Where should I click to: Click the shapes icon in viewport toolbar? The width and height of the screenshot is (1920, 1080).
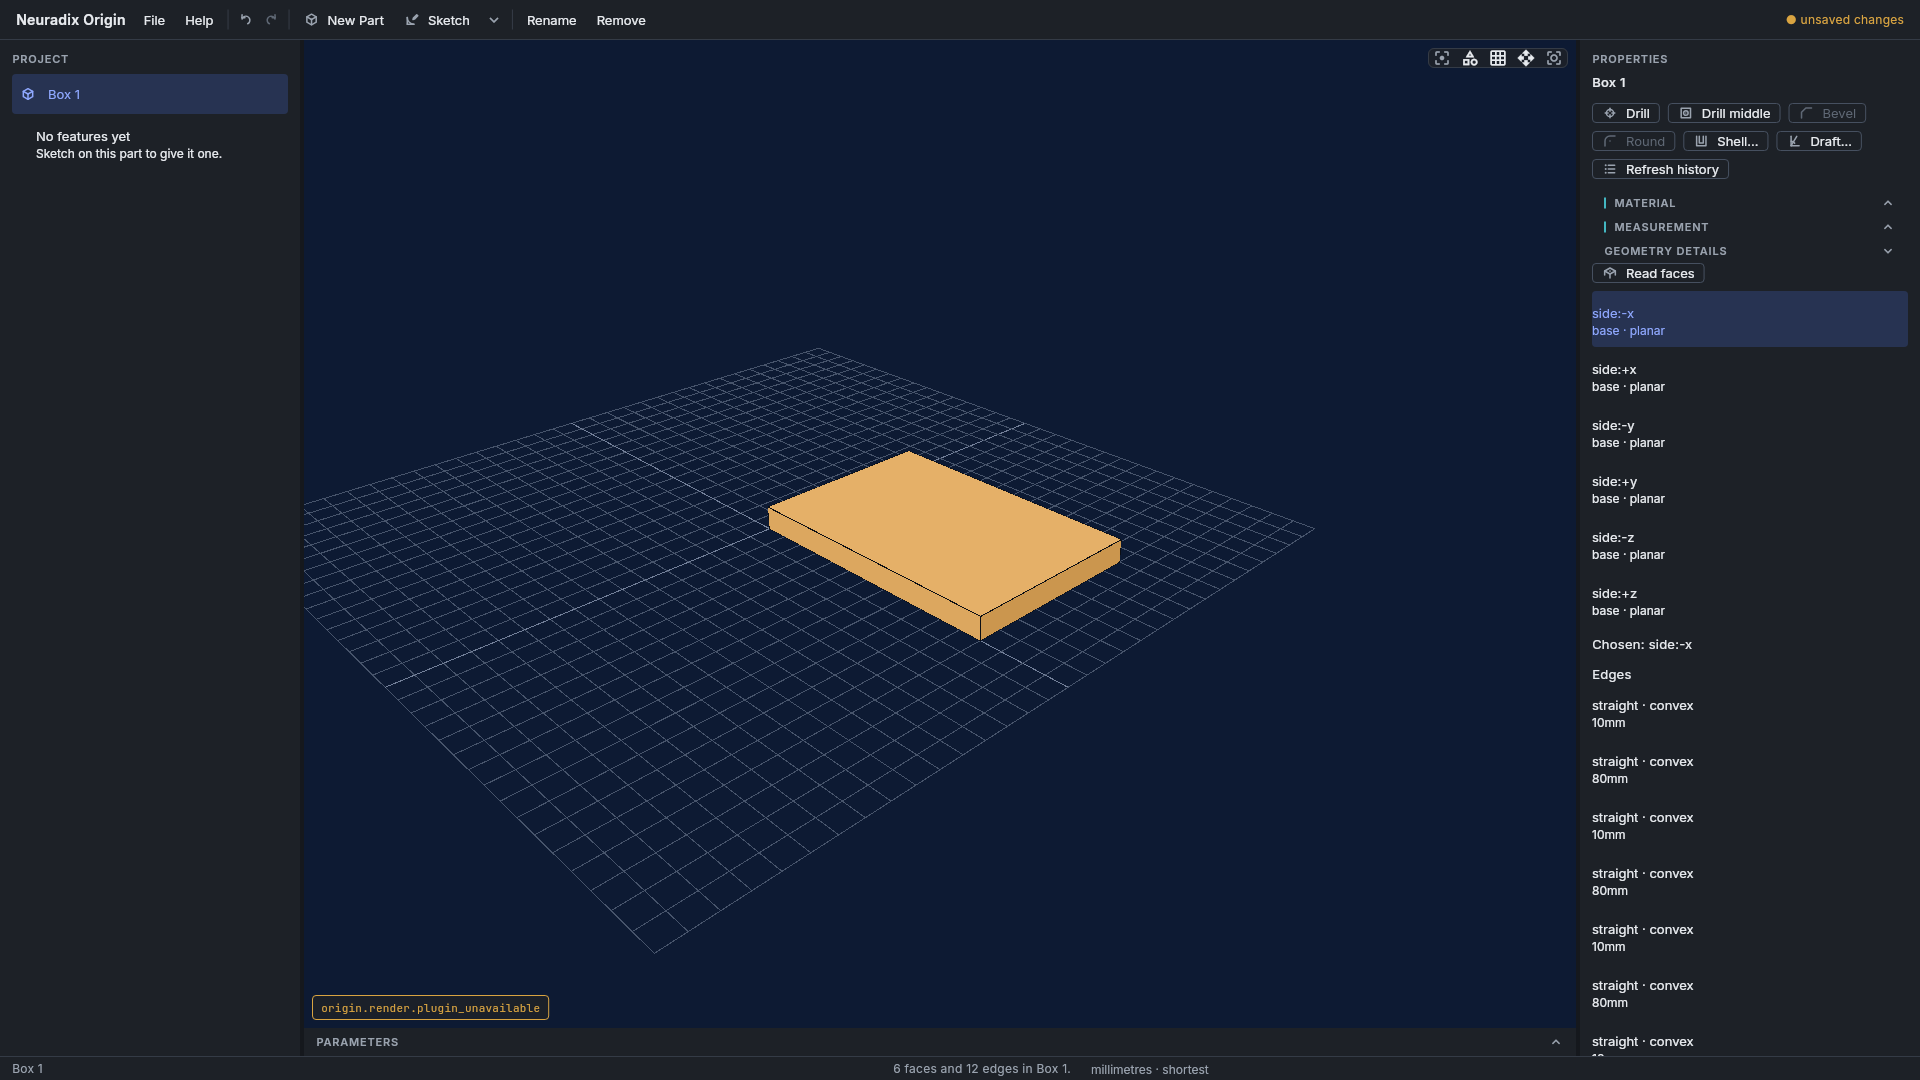click(1470, 58)
